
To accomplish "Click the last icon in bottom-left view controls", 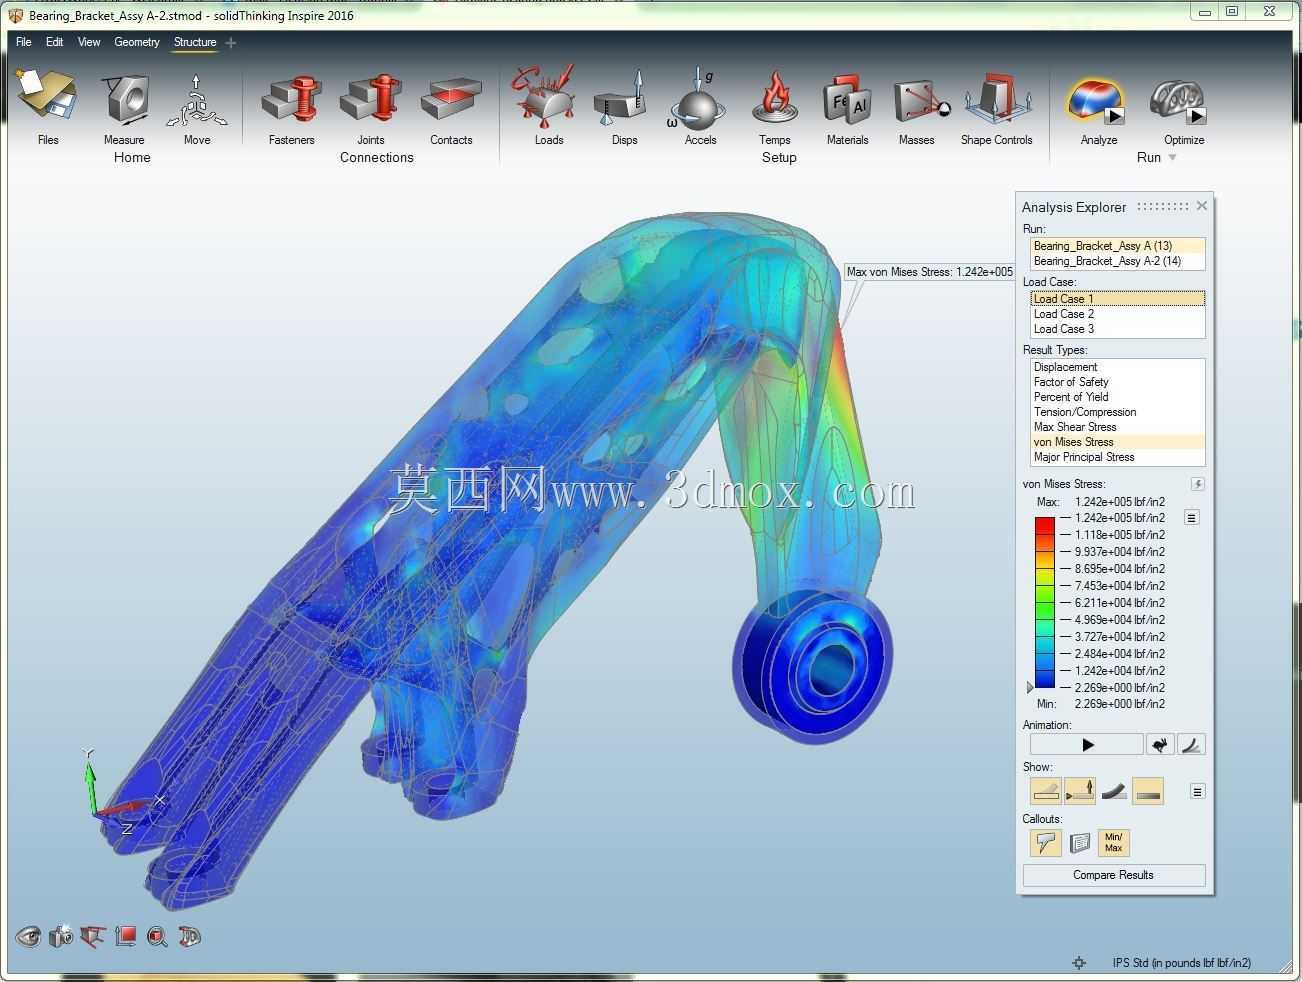I will pyautogui.click(x=189, y=937).
